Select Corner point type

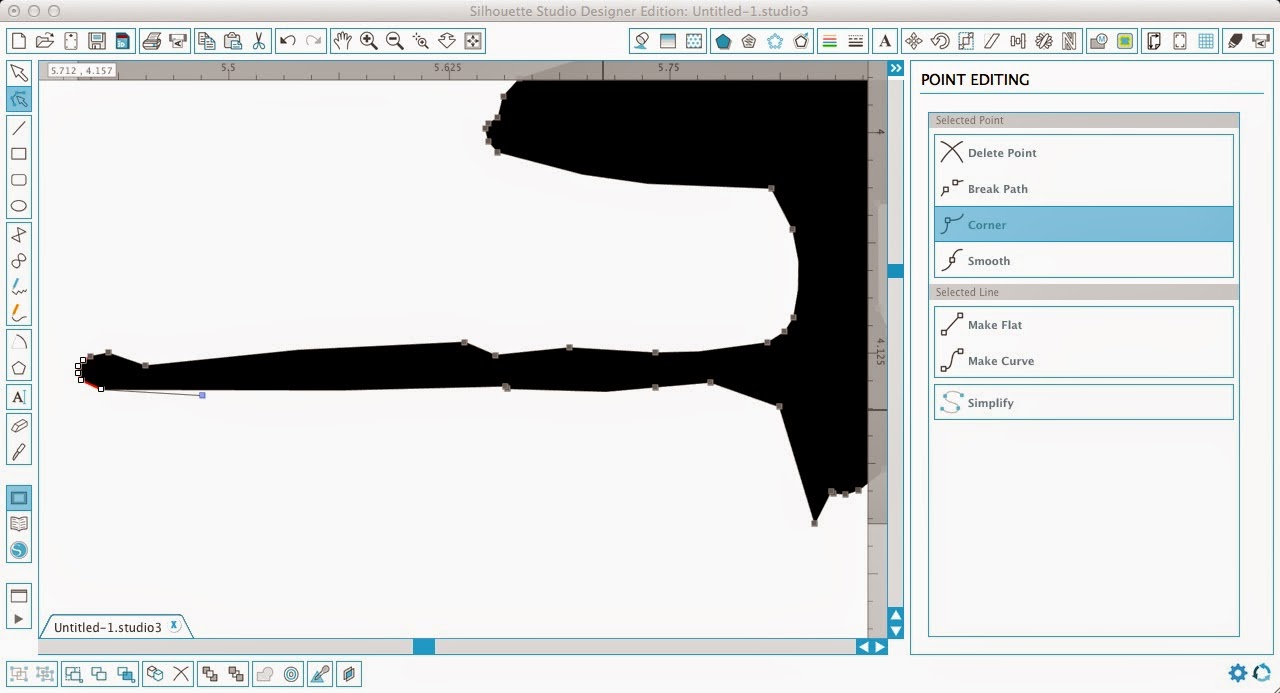[1083, 224]
